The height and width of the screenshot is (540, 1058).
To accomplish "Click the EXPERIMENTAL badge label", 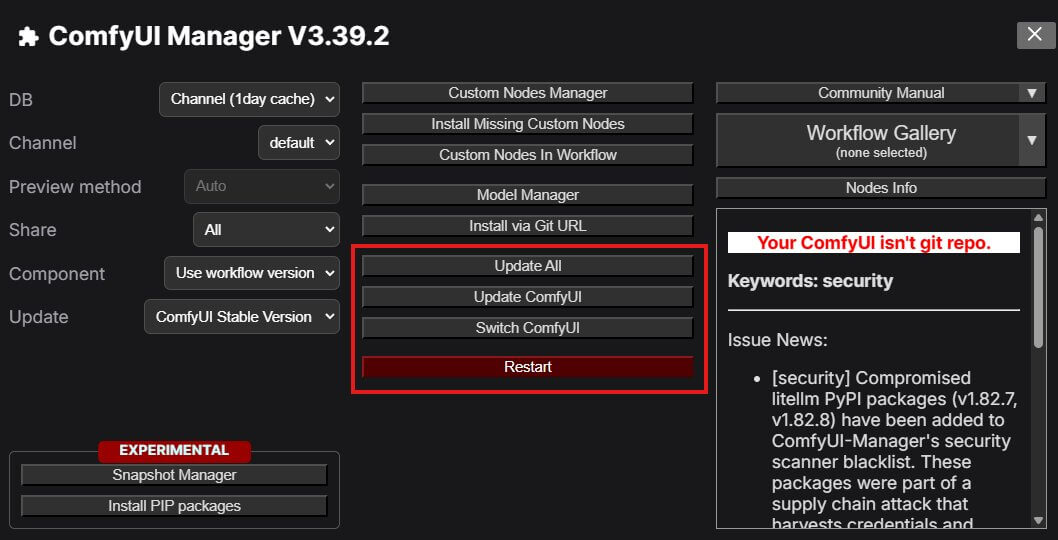I will 174,450.
